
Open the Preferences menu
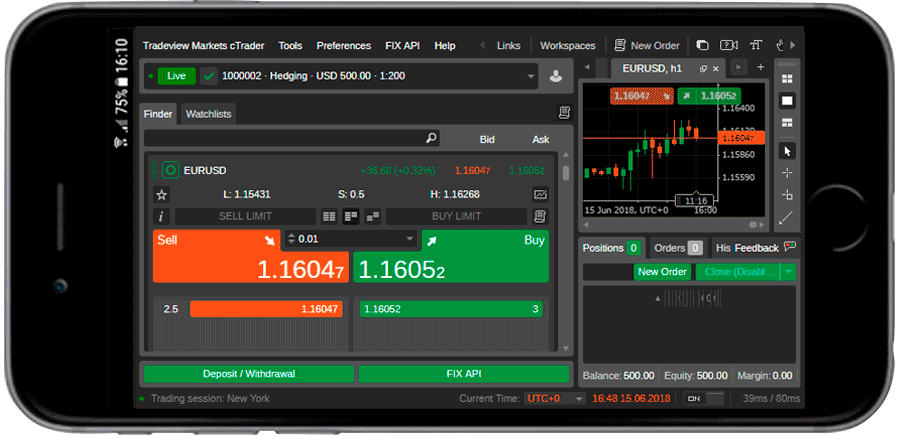point(344,46)
